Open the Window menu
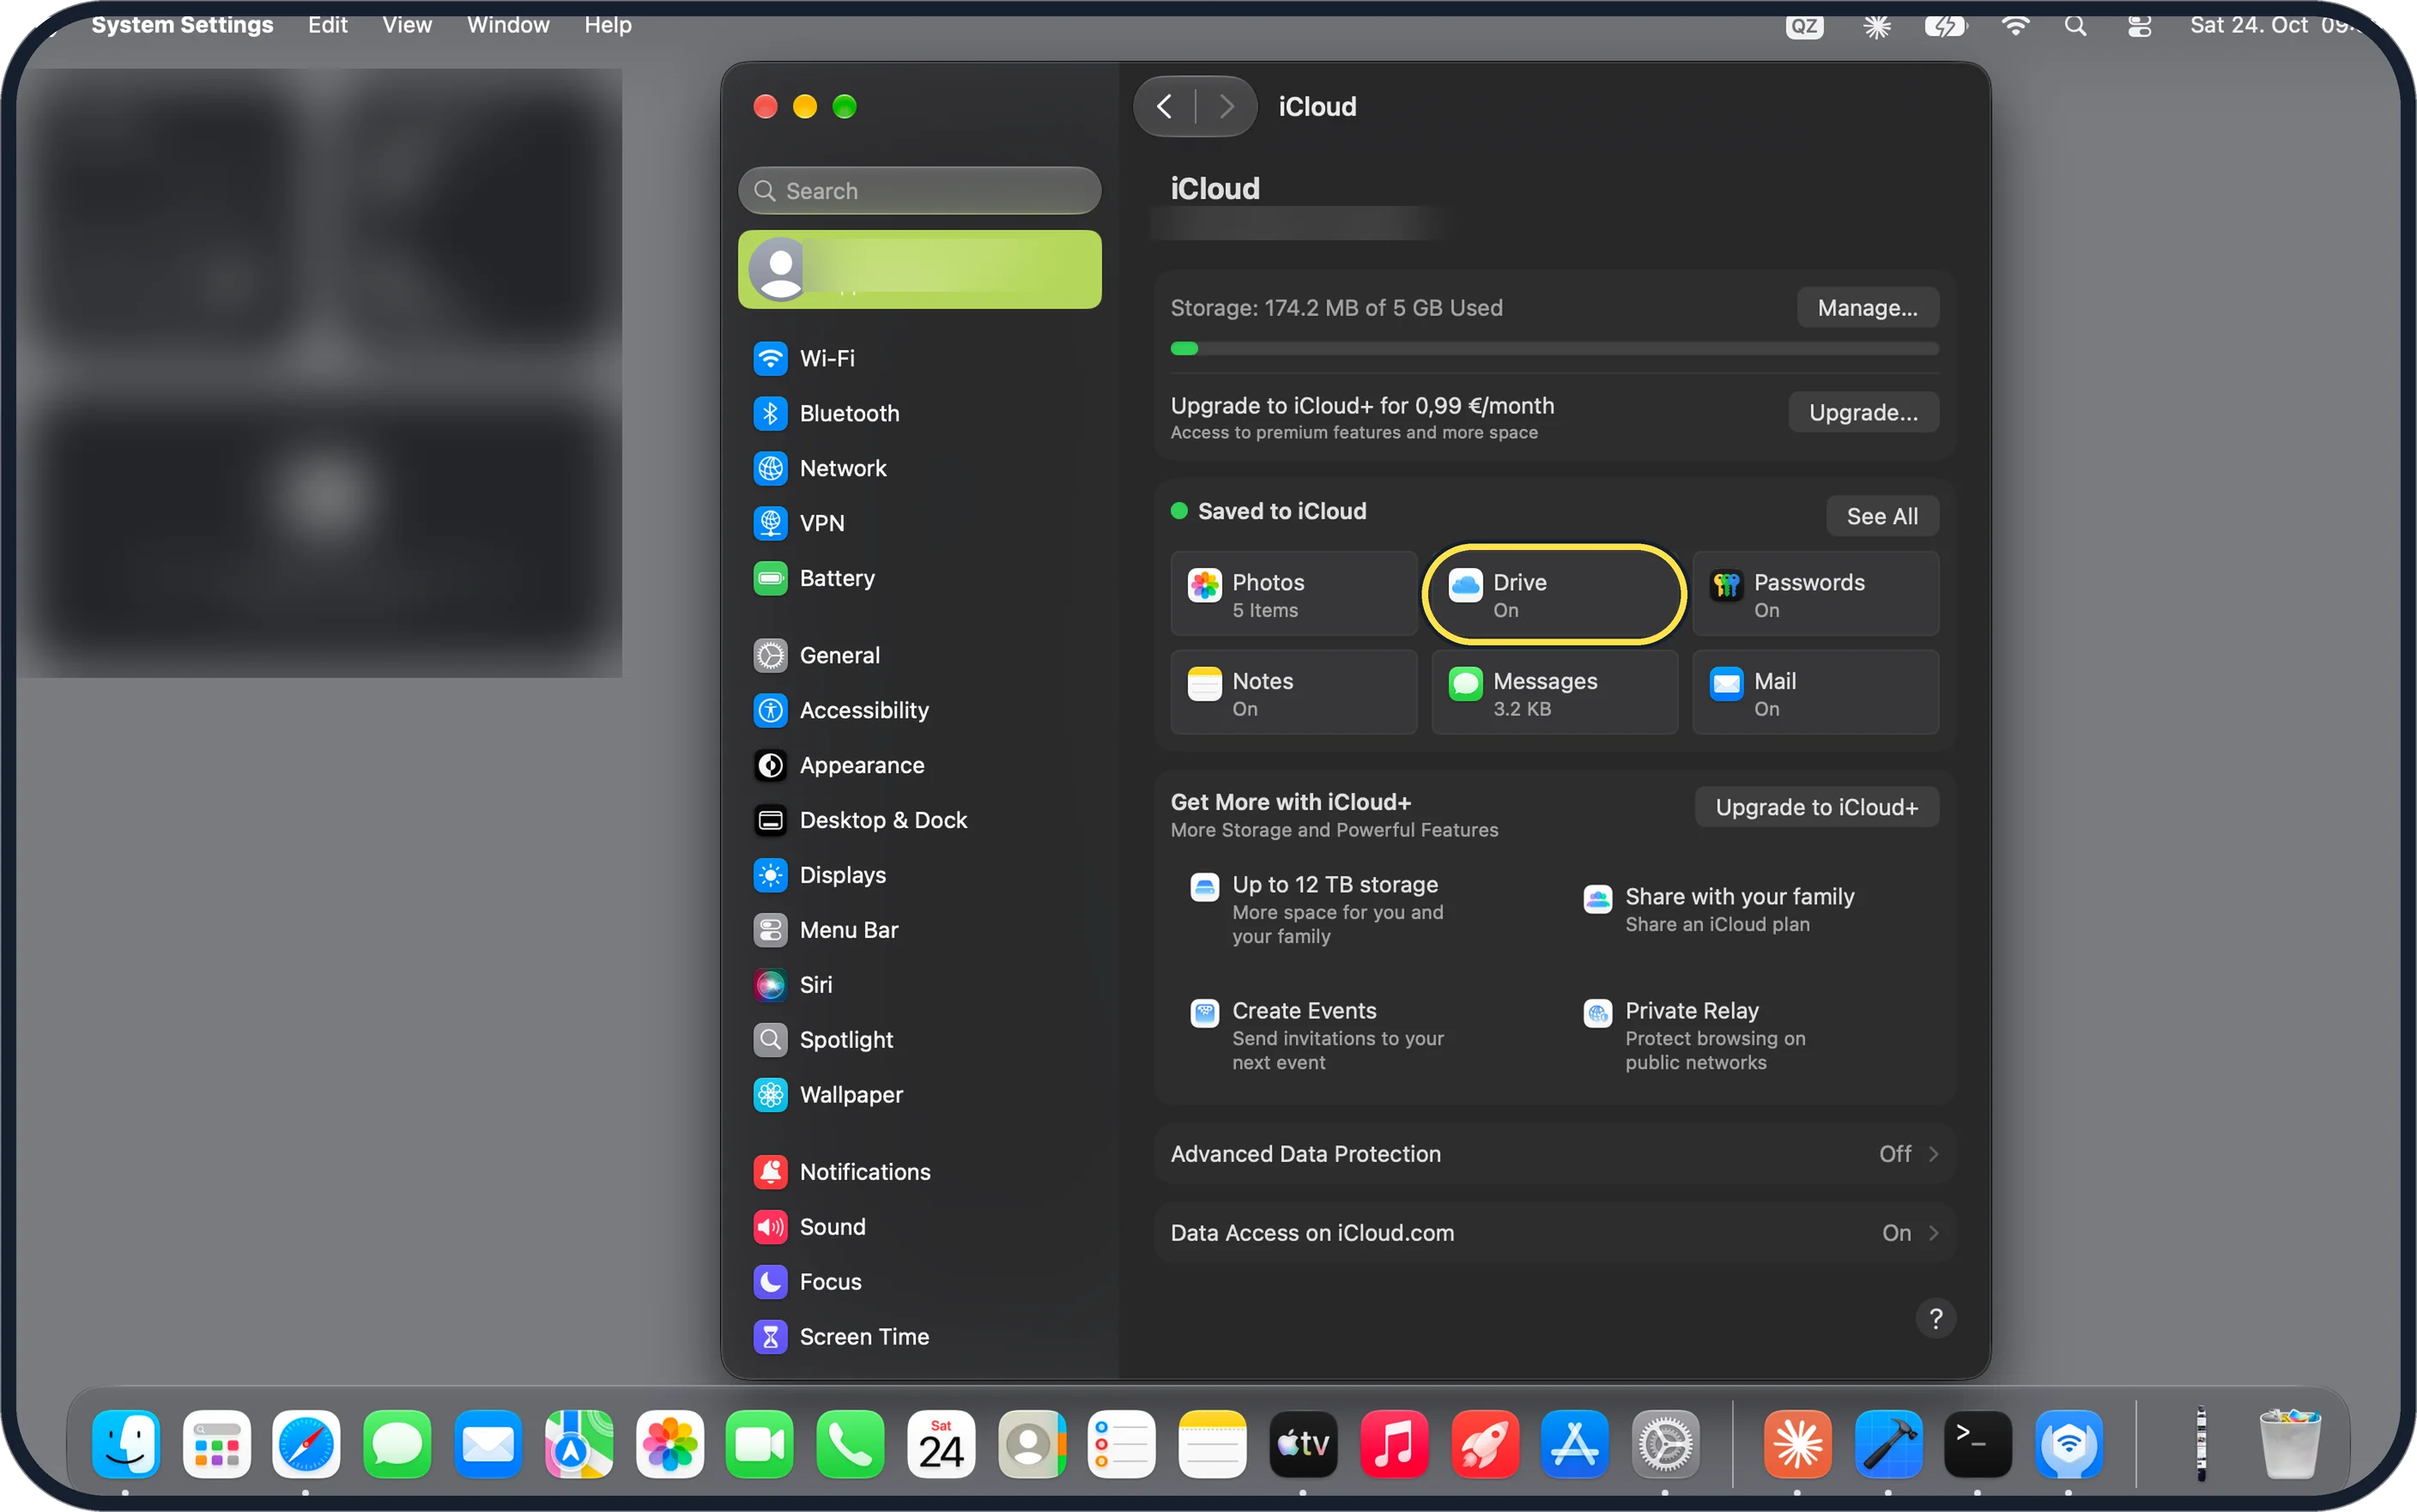This screenshot has width=2417, height=1512. coord(508,25)
